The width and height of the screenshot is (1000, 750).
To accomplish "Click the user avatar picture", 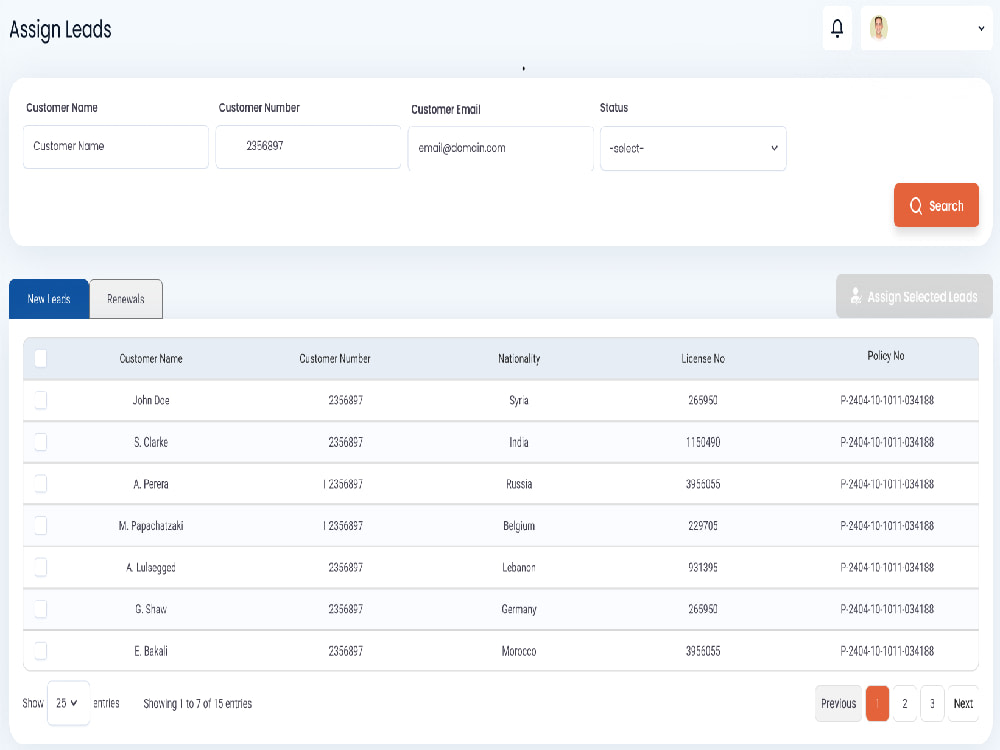I will [879, 28].
